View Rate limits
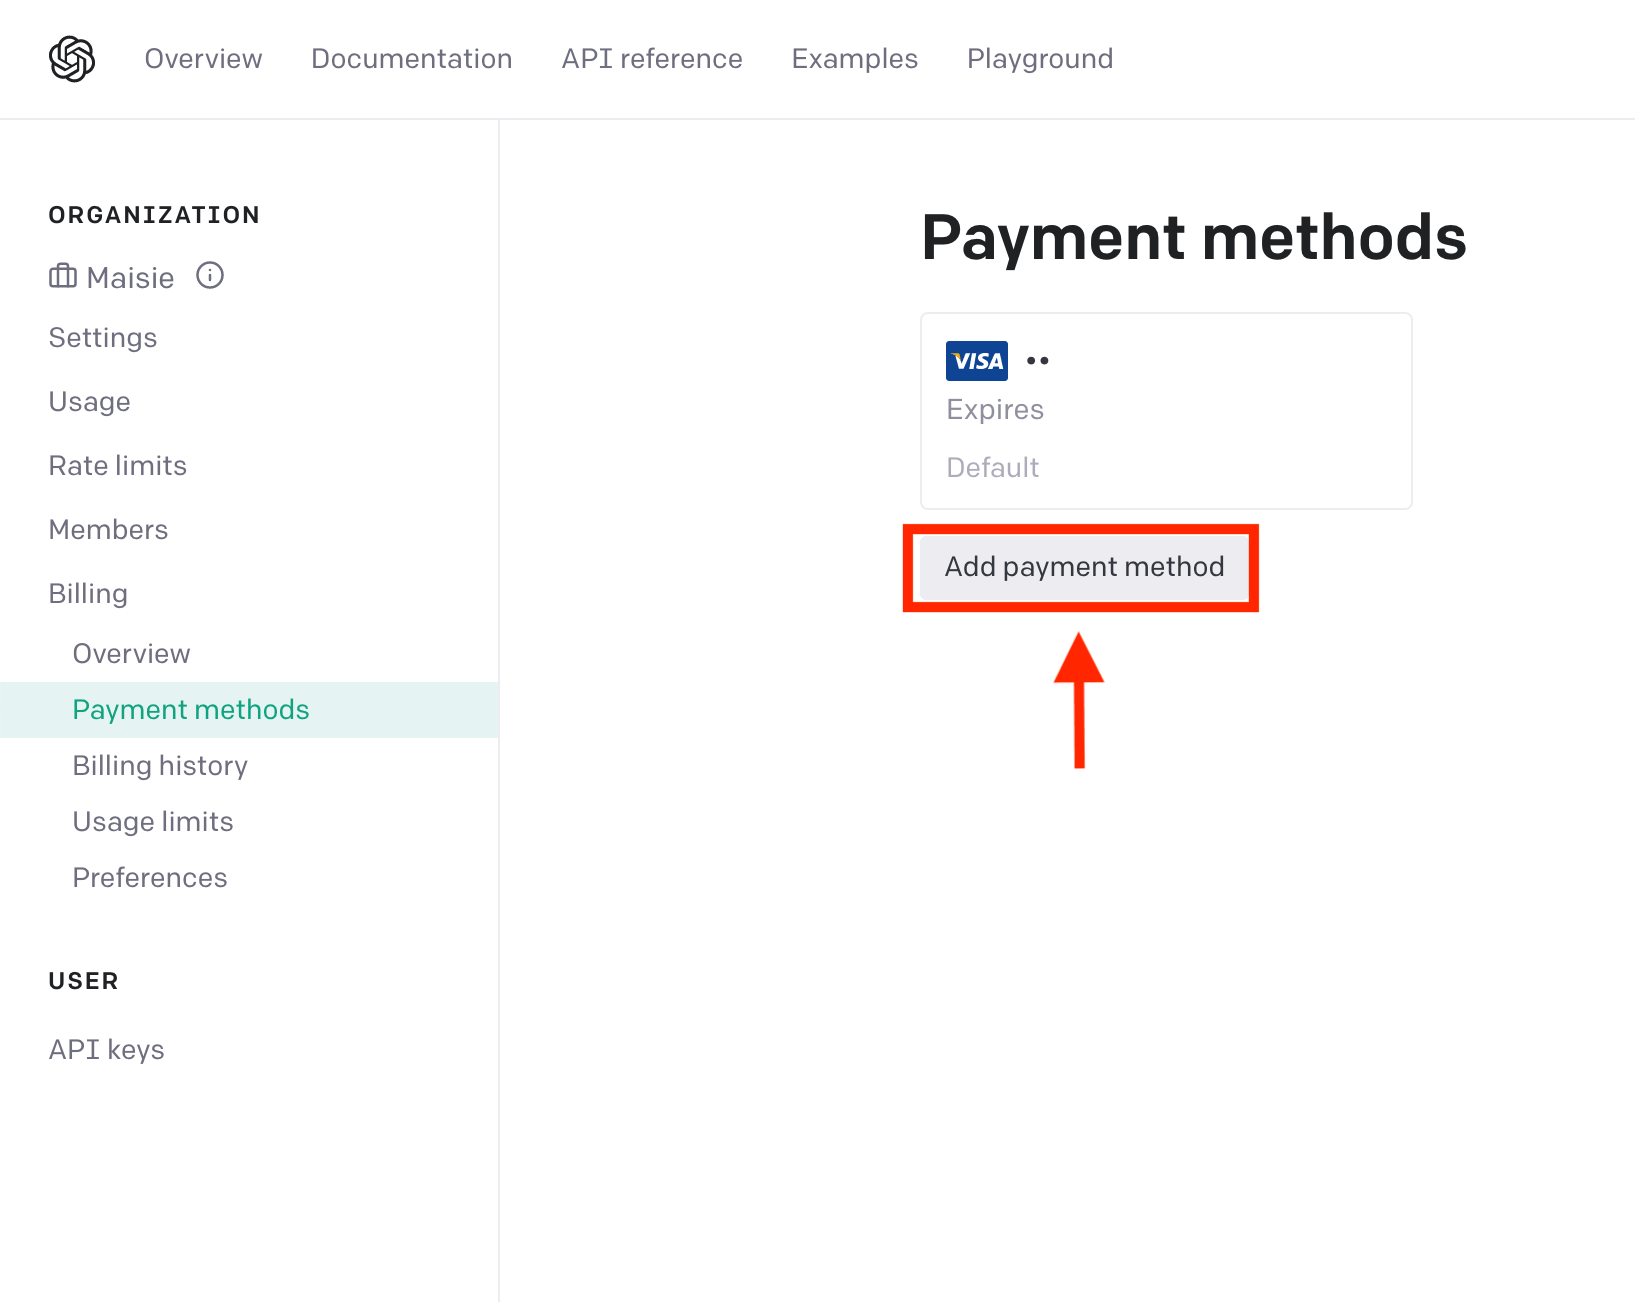 click(x=117, y=465)
